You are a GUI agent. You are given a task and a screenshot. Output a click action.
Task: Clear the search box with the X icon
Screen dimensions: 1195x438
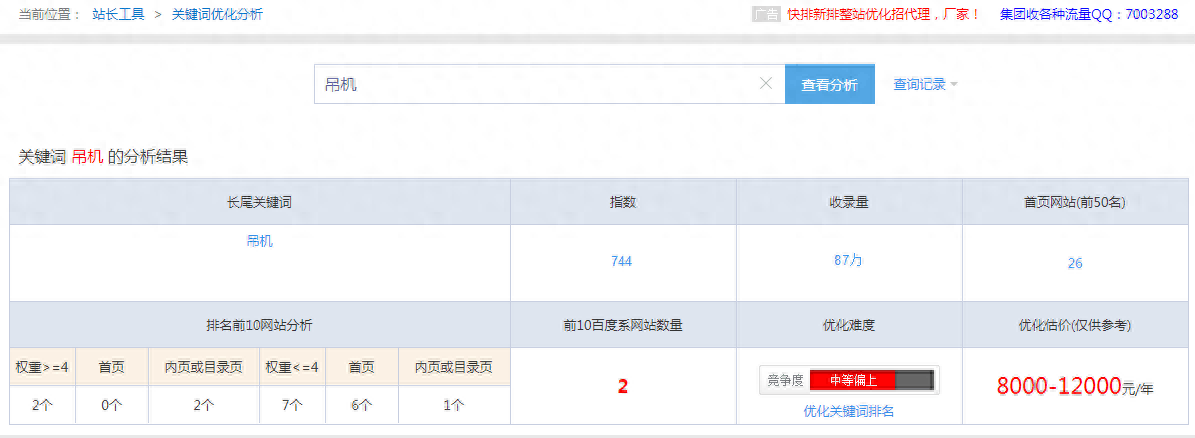point(766,84)
